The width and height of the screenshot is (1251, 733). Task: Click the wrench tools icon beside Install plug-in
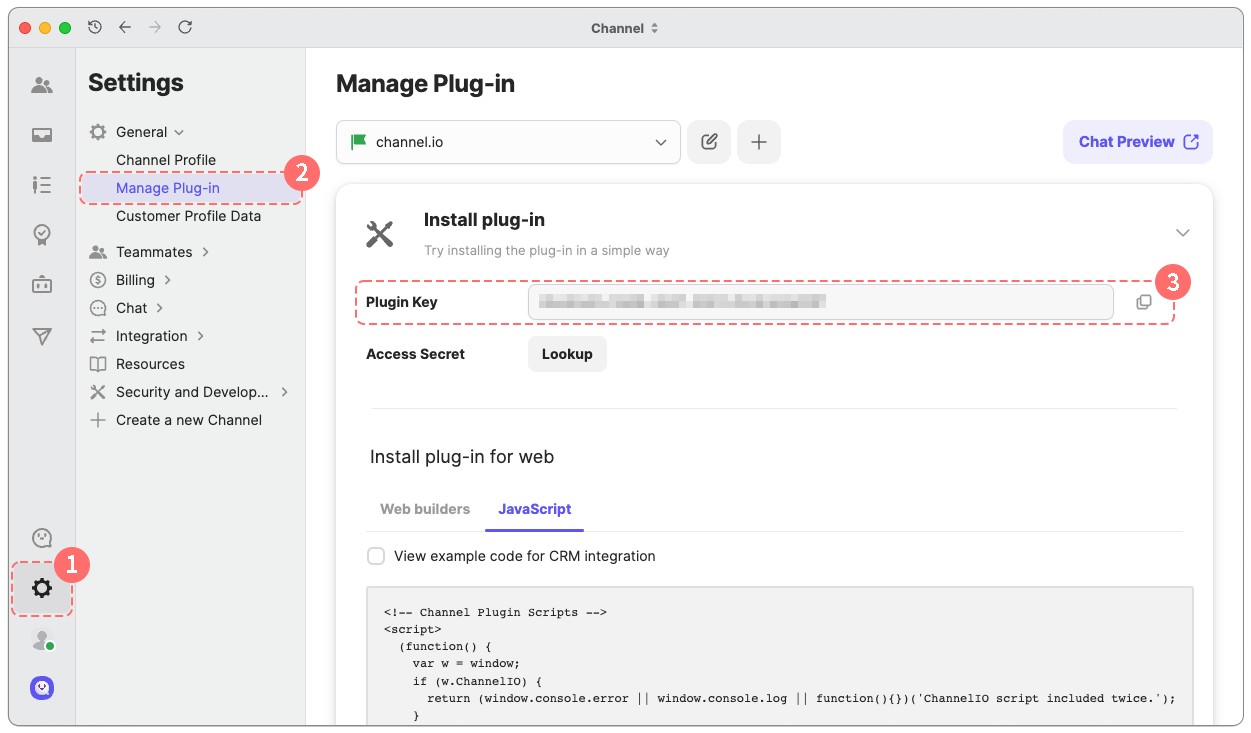[380, 234]
